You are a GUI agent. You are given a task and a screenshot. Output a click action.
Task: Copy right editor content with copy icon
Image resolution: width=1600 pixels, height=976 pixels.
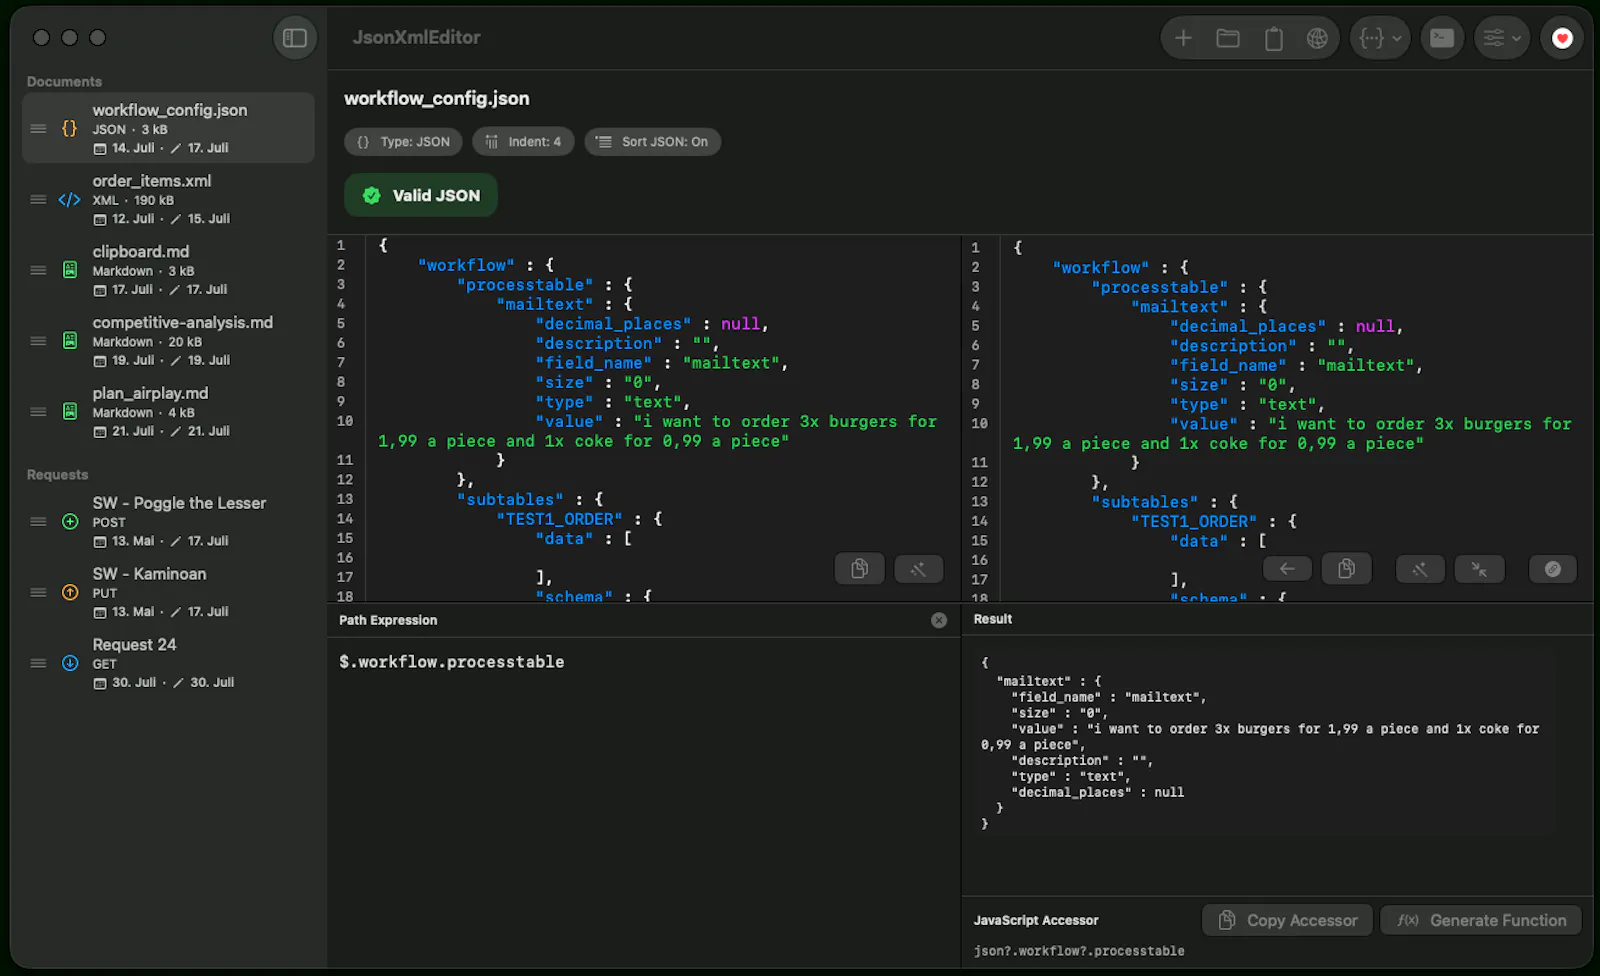click(1346, 569)
